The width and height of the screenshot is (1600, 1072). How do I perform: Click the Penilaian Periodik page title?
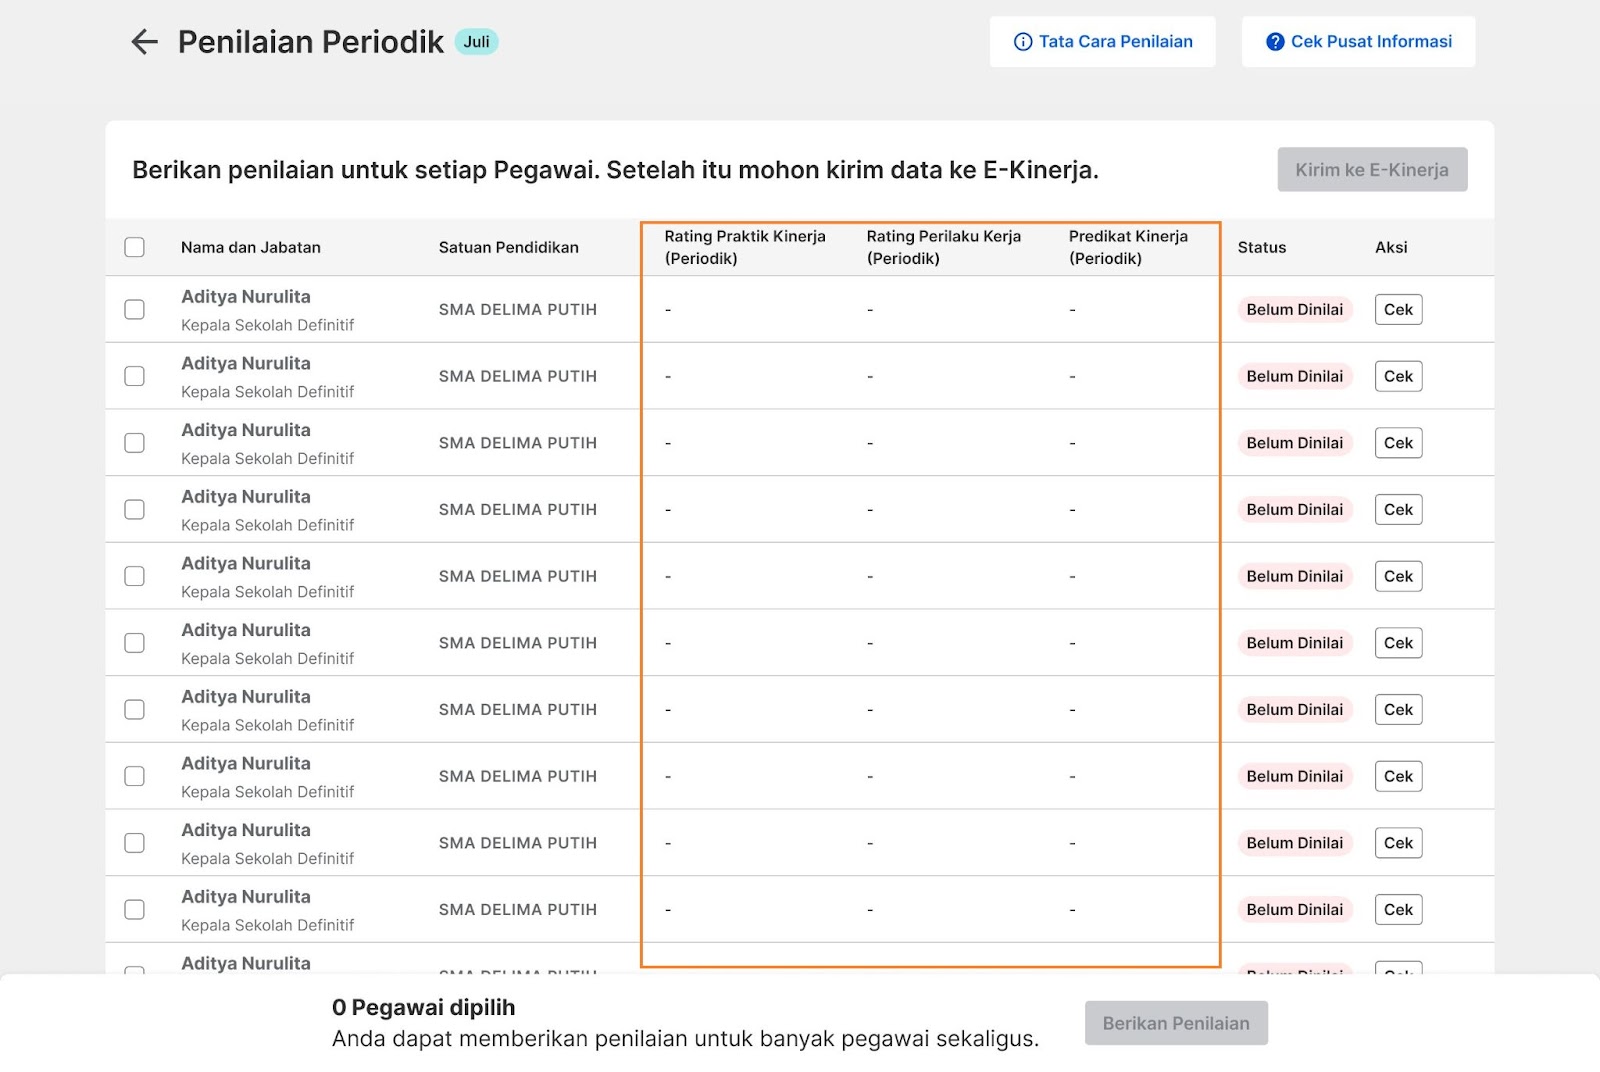coord(311,42)
